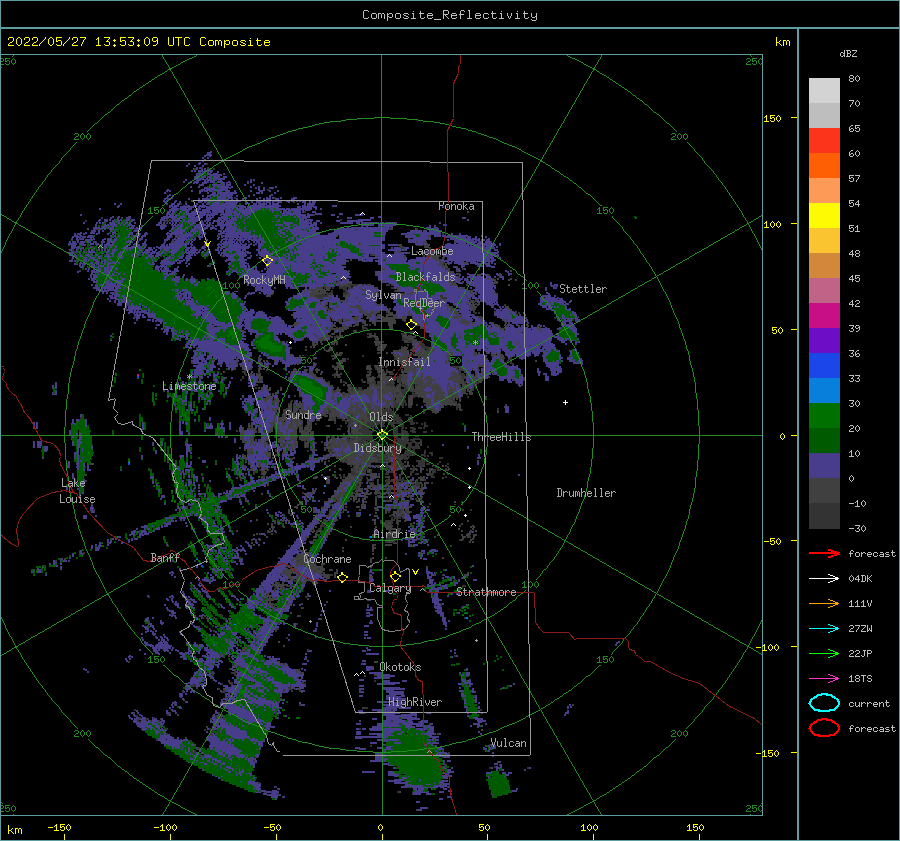Select the 60 dBZ orange swatch

[x=824, y=165]
